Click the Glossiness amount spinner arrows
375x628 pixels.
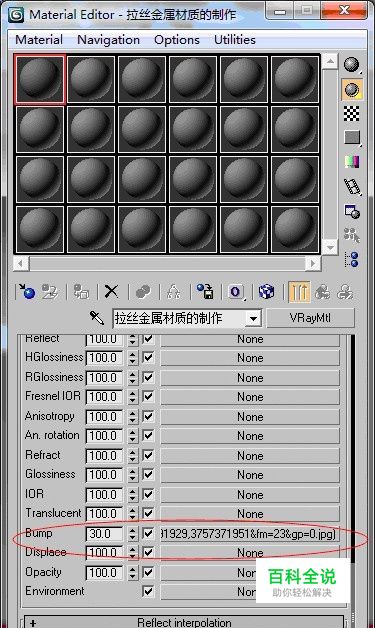133,475
